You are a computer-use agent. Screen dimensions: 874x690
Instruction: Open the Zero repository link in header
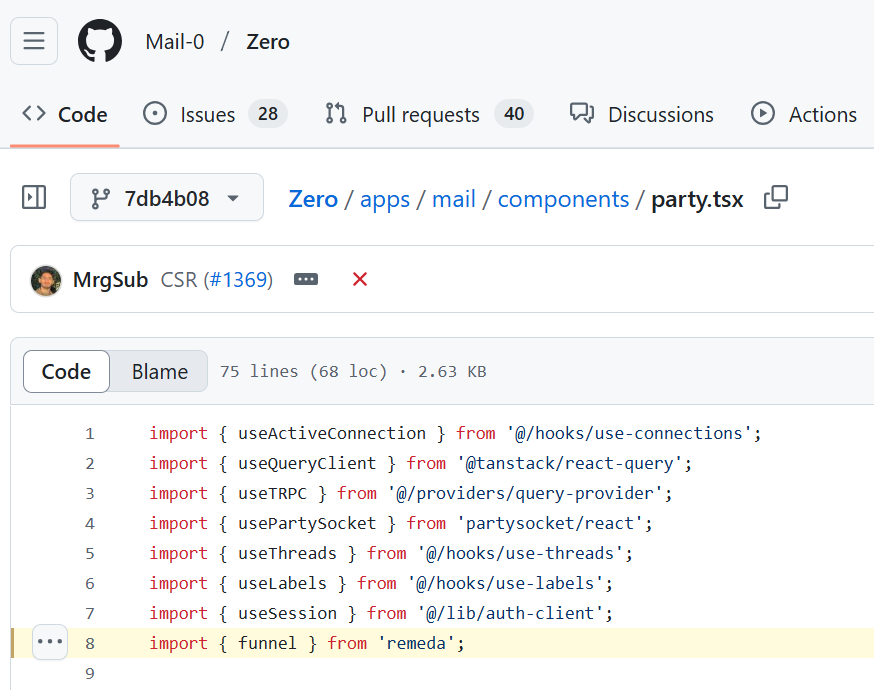268,42
